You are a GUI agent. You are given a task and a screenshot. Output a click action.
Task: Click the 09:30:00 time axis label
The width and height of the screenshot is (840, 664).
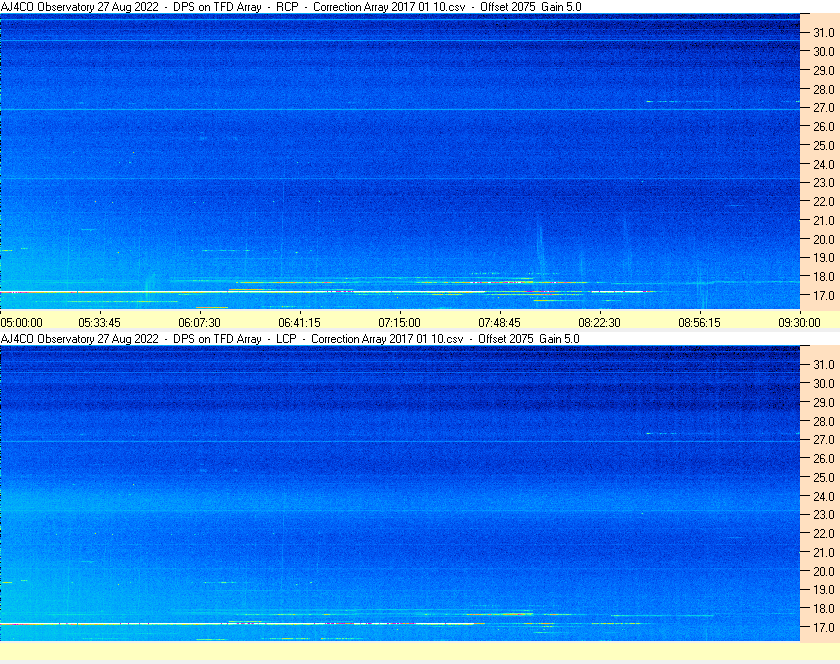[799, 323]
